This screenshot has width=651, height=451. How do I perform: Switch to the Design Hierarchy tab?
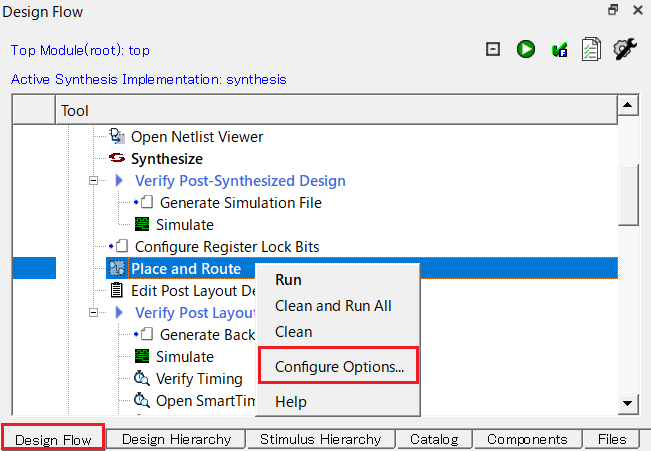click(x=176, y=439)
